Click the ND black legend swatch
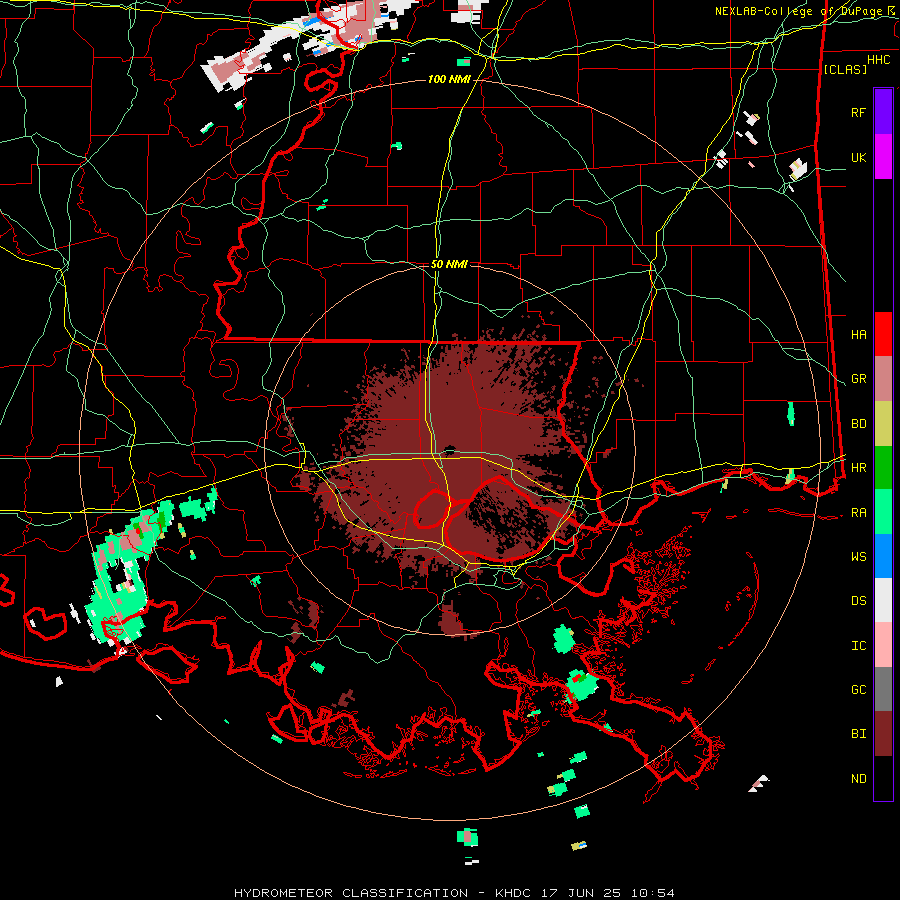900x900 pixels. coord(883,778)
